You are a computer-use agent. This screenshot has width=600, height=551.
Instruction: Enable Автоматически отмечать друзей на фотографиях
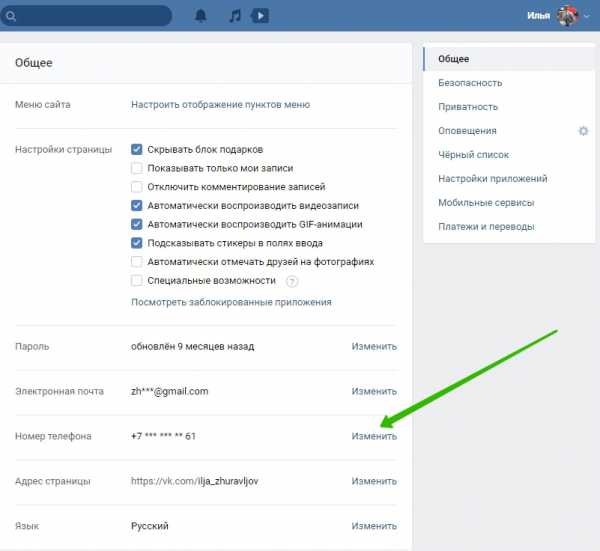tap(137, 262)
